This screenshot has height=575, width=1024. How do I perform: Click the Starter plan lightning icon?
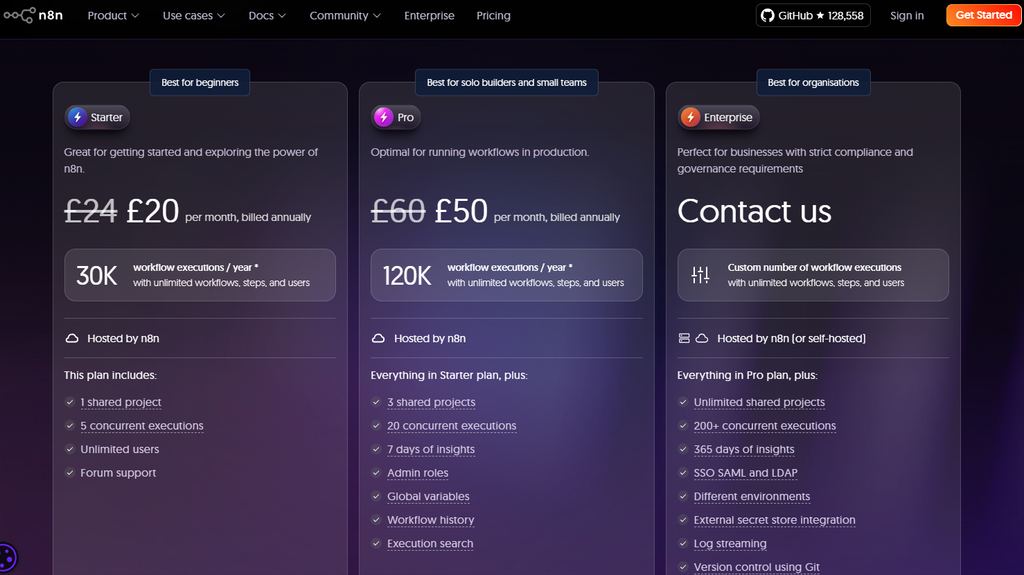coord(77,117)
